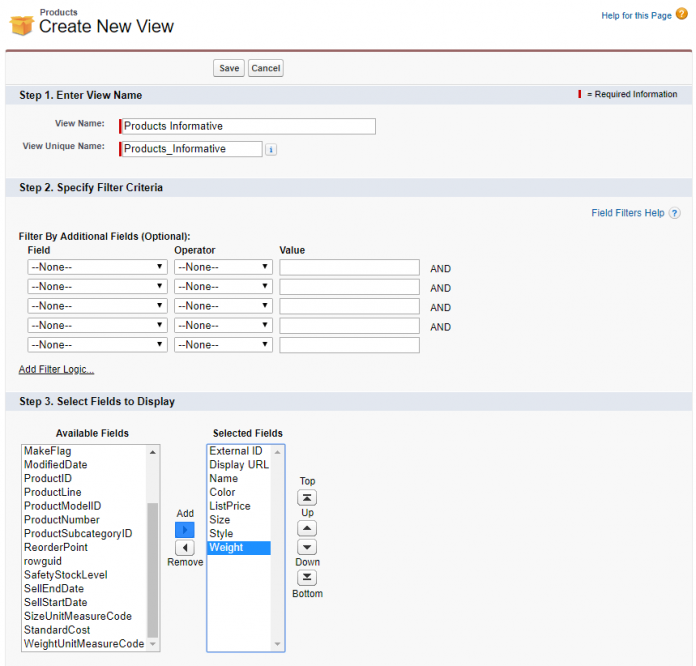
Task: Open the Add Filter Logic link
Action: pos(56,370)
